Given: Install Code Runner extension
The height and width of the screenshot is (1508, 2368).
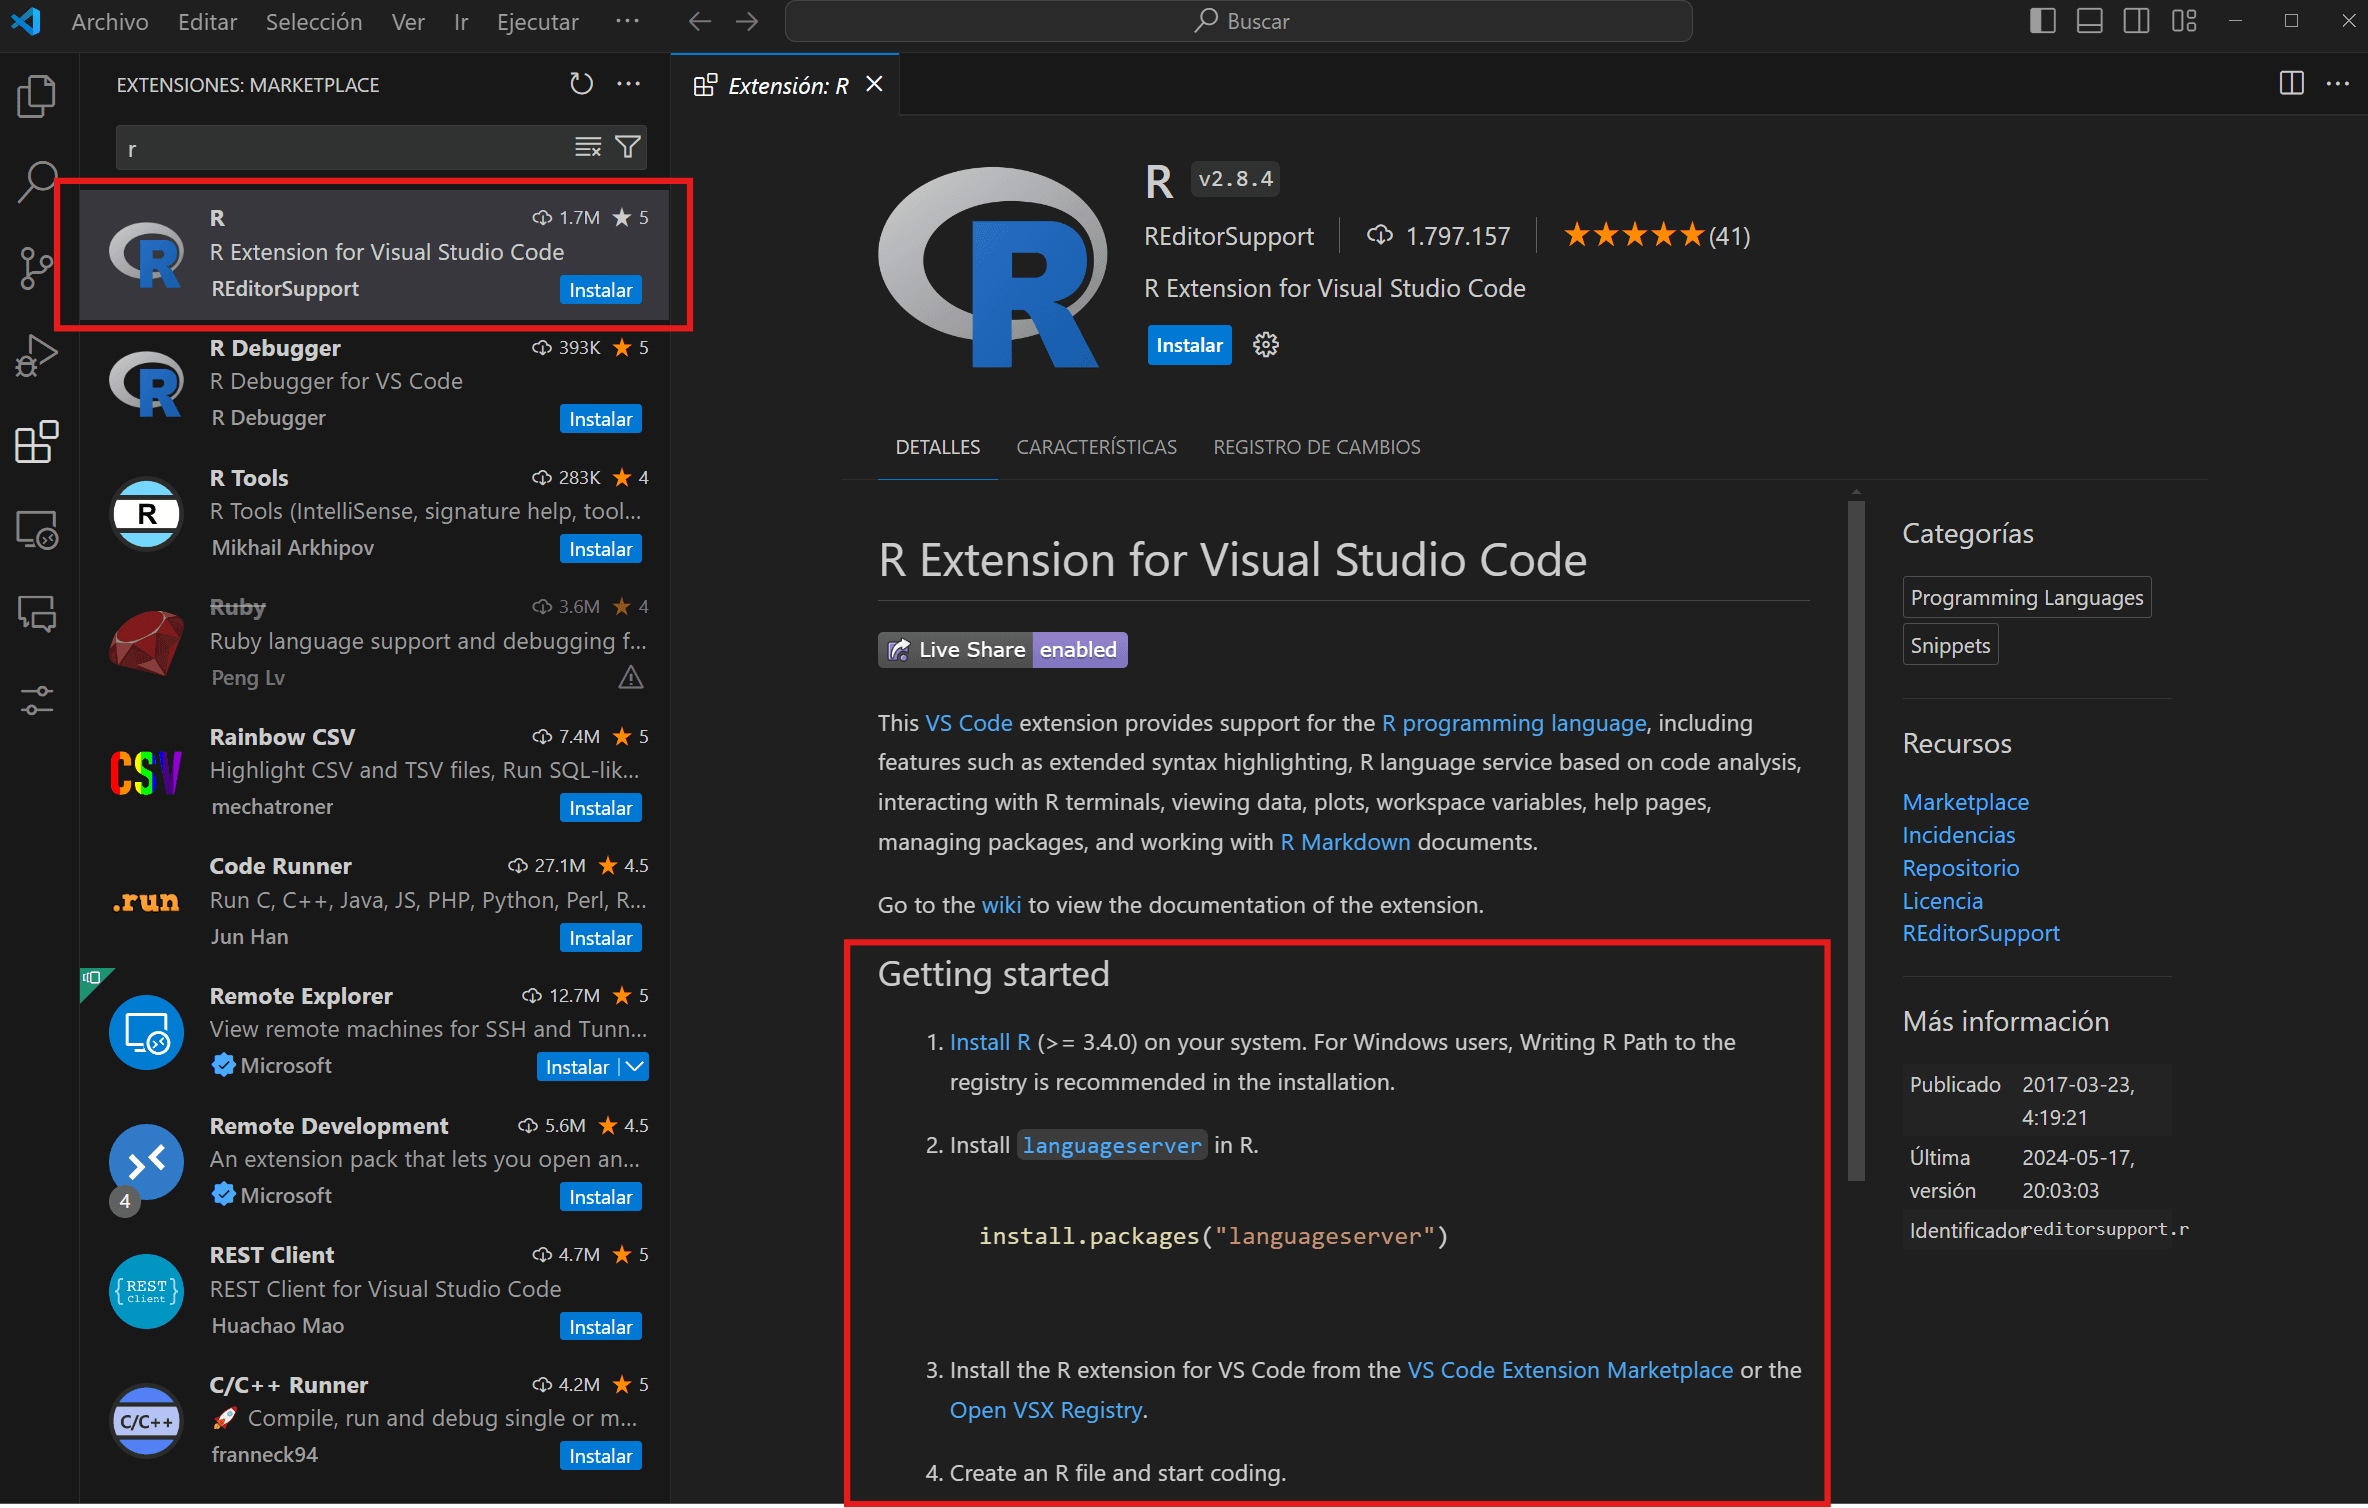Looking at the screenshot, I should [600, 938].
